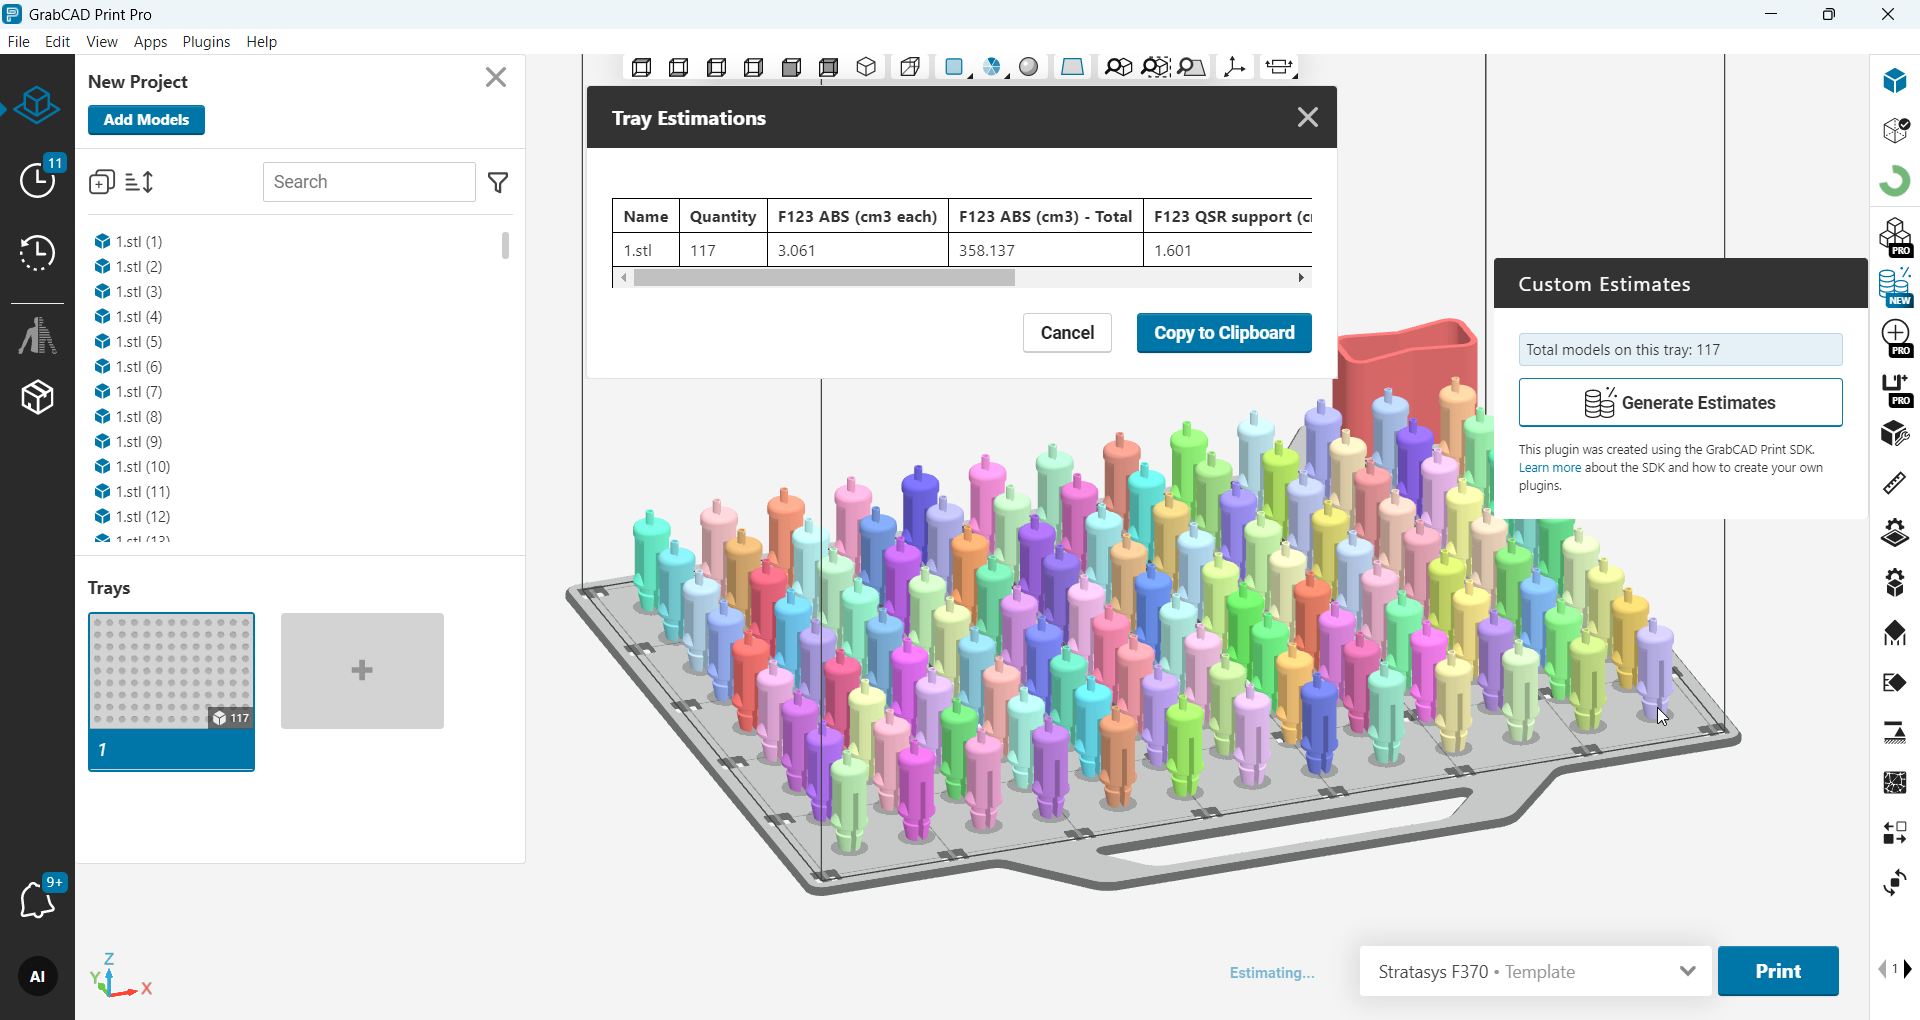Click the notifications bell icon

tap(38, 900)
